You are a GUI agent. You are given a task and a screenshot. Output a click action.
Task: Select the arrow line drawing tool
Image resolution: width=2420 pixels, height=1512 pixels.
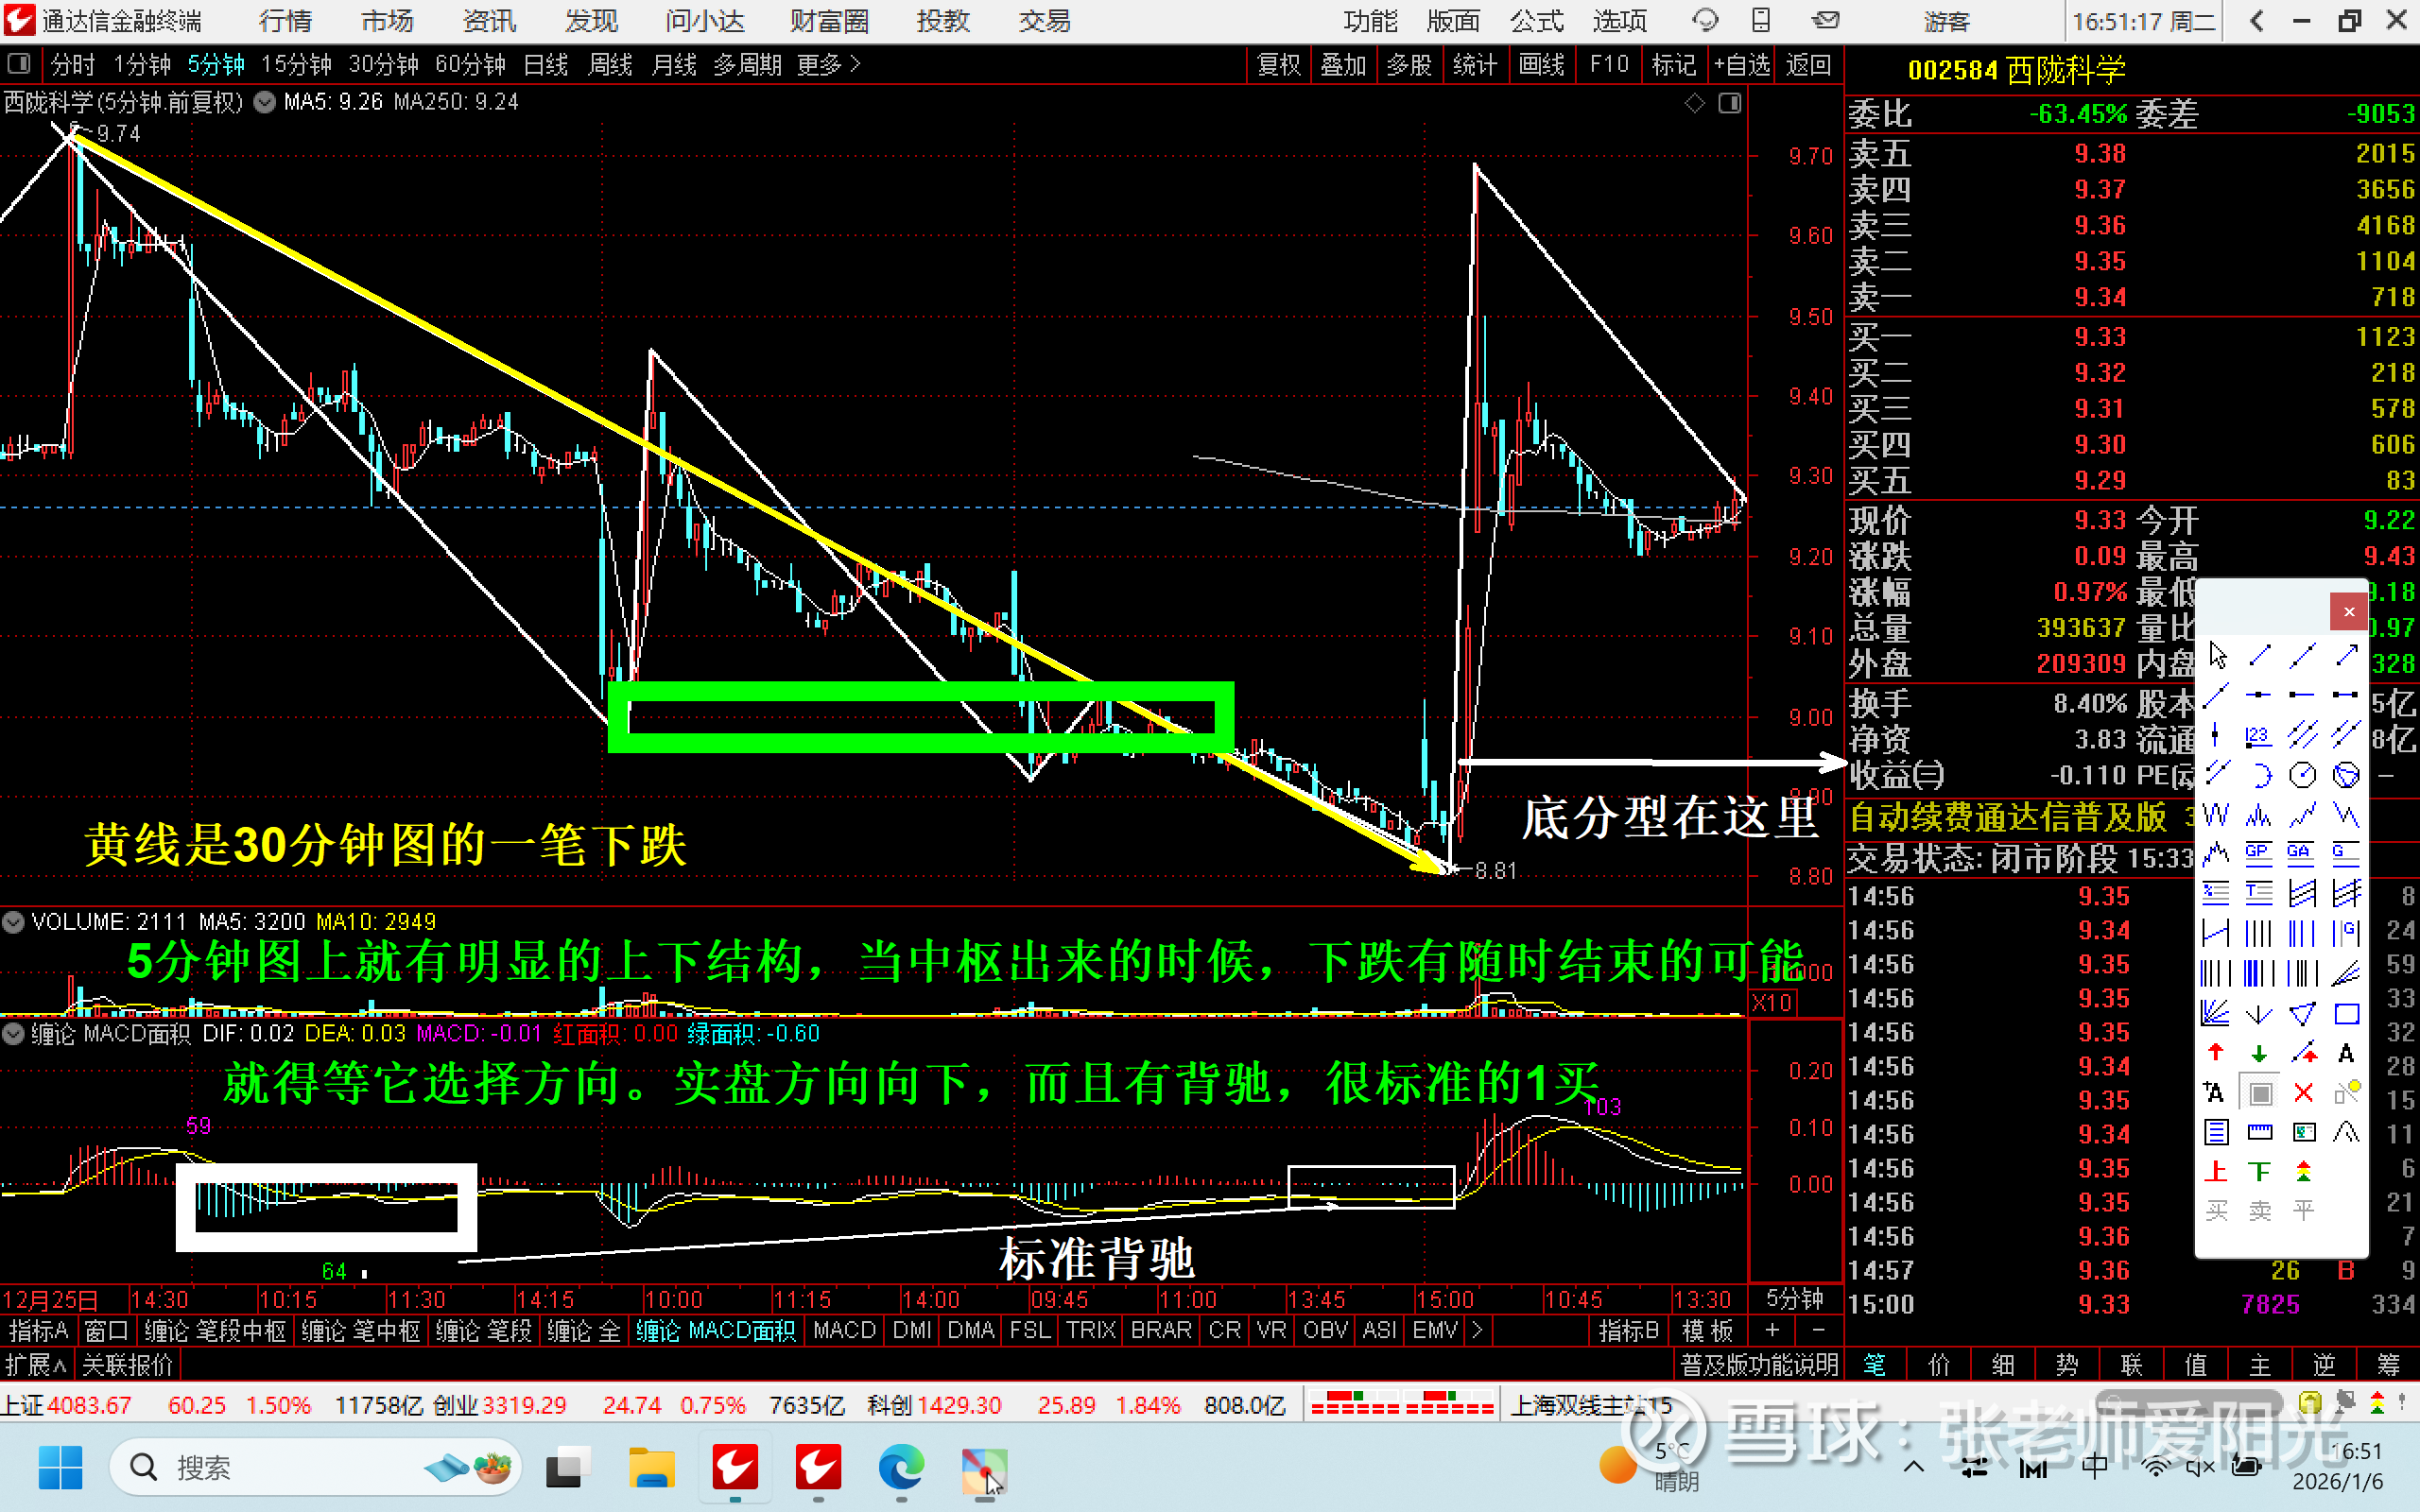[x=2346, y=656]
